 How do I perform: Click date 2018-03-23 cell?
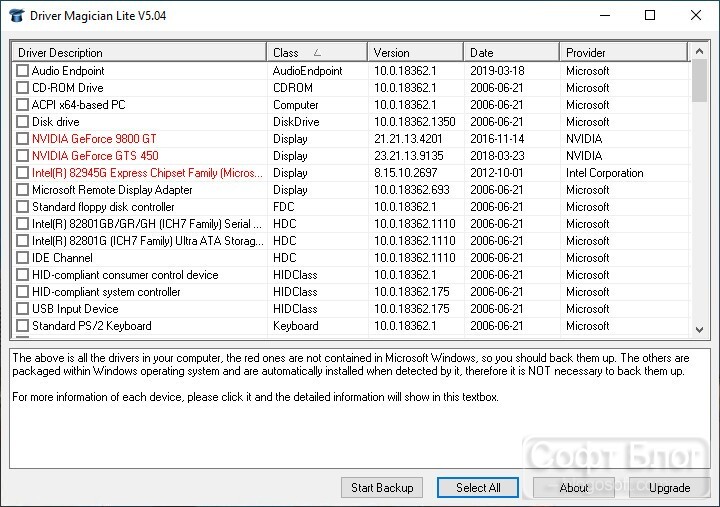point(497,156)
